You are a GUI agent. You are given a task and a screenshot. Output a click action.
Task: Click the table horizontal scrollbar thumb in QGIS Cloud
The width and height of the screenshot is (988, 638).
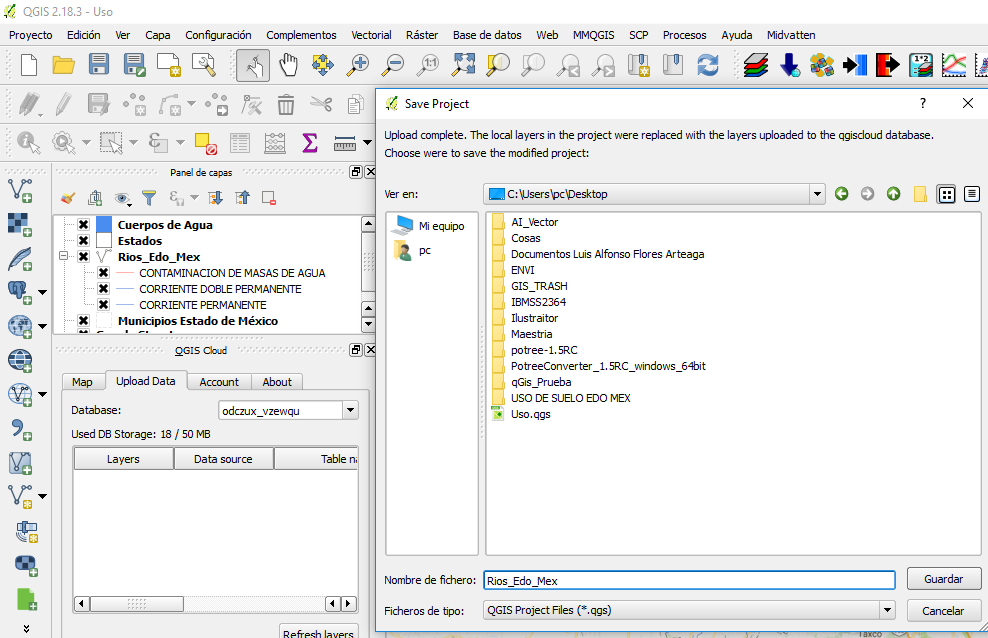tap(137, 604)
